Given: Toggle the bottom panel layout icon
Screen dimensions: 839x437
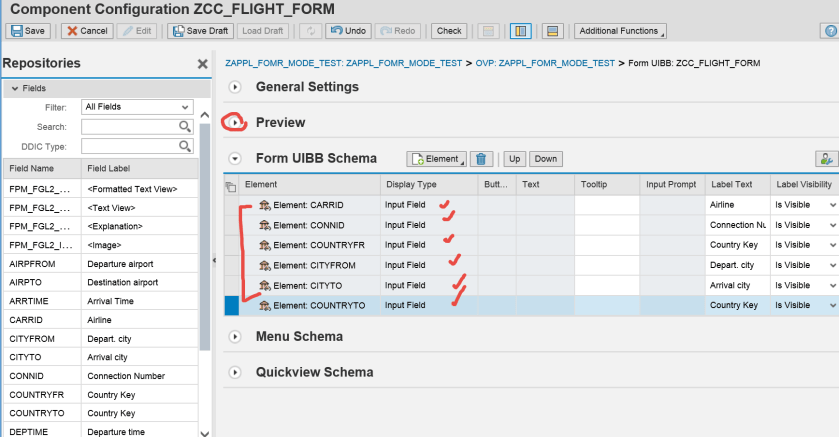Looking at the screenshot, I should click(x=553, y=31).
